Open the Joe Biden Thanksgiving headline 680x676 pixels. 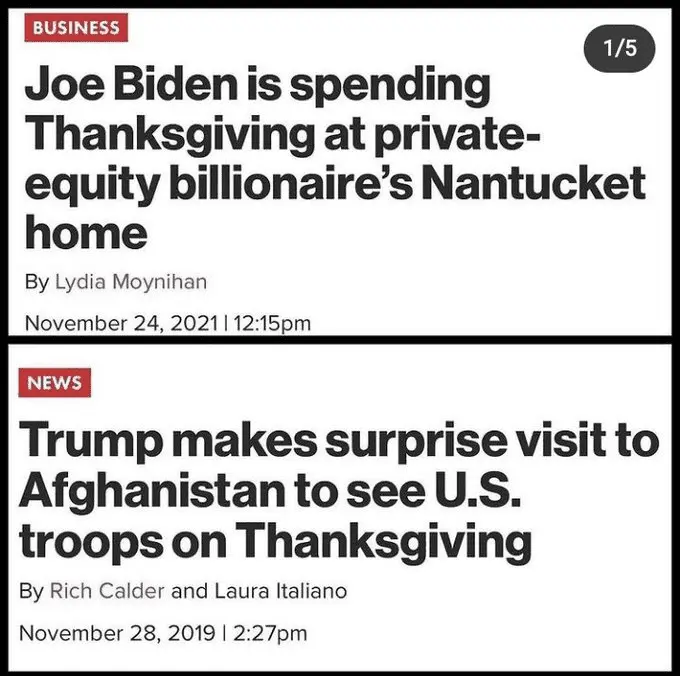point(335,159)
